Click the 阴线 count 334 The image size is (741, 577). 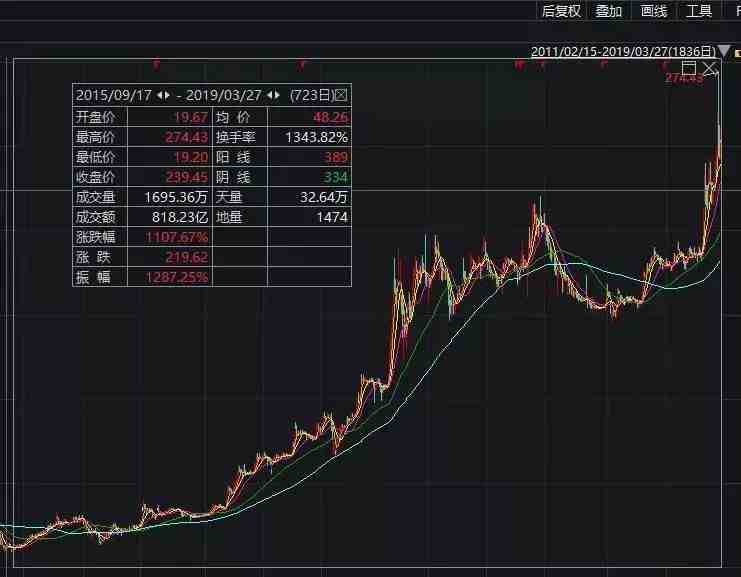click(336, 177)
